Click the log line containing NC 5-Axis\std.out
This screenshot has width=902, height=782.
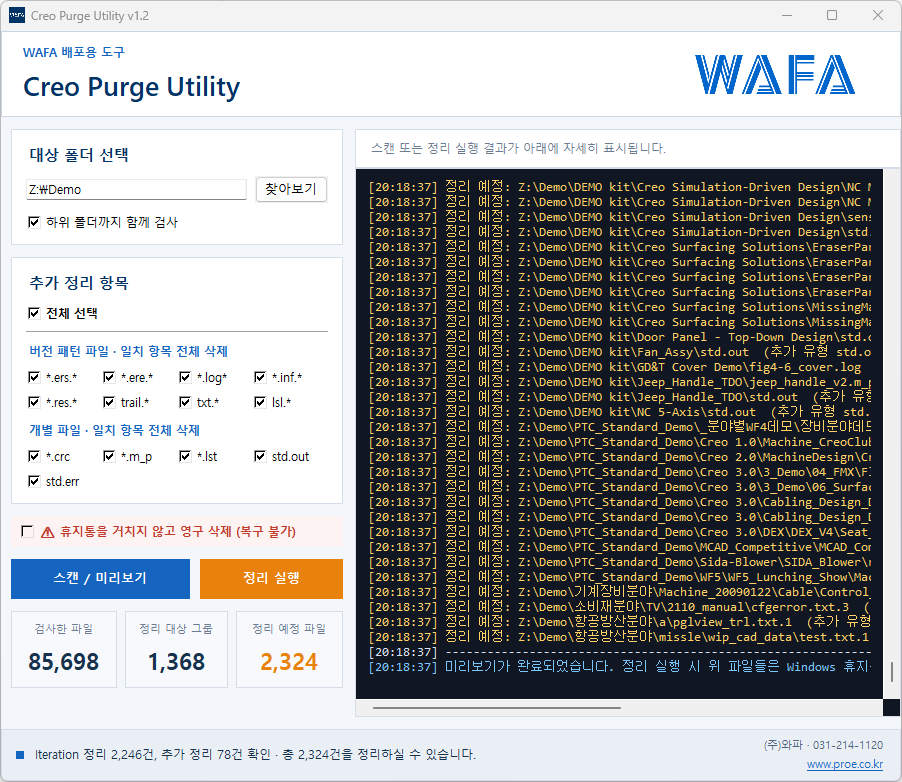(619, 412)
